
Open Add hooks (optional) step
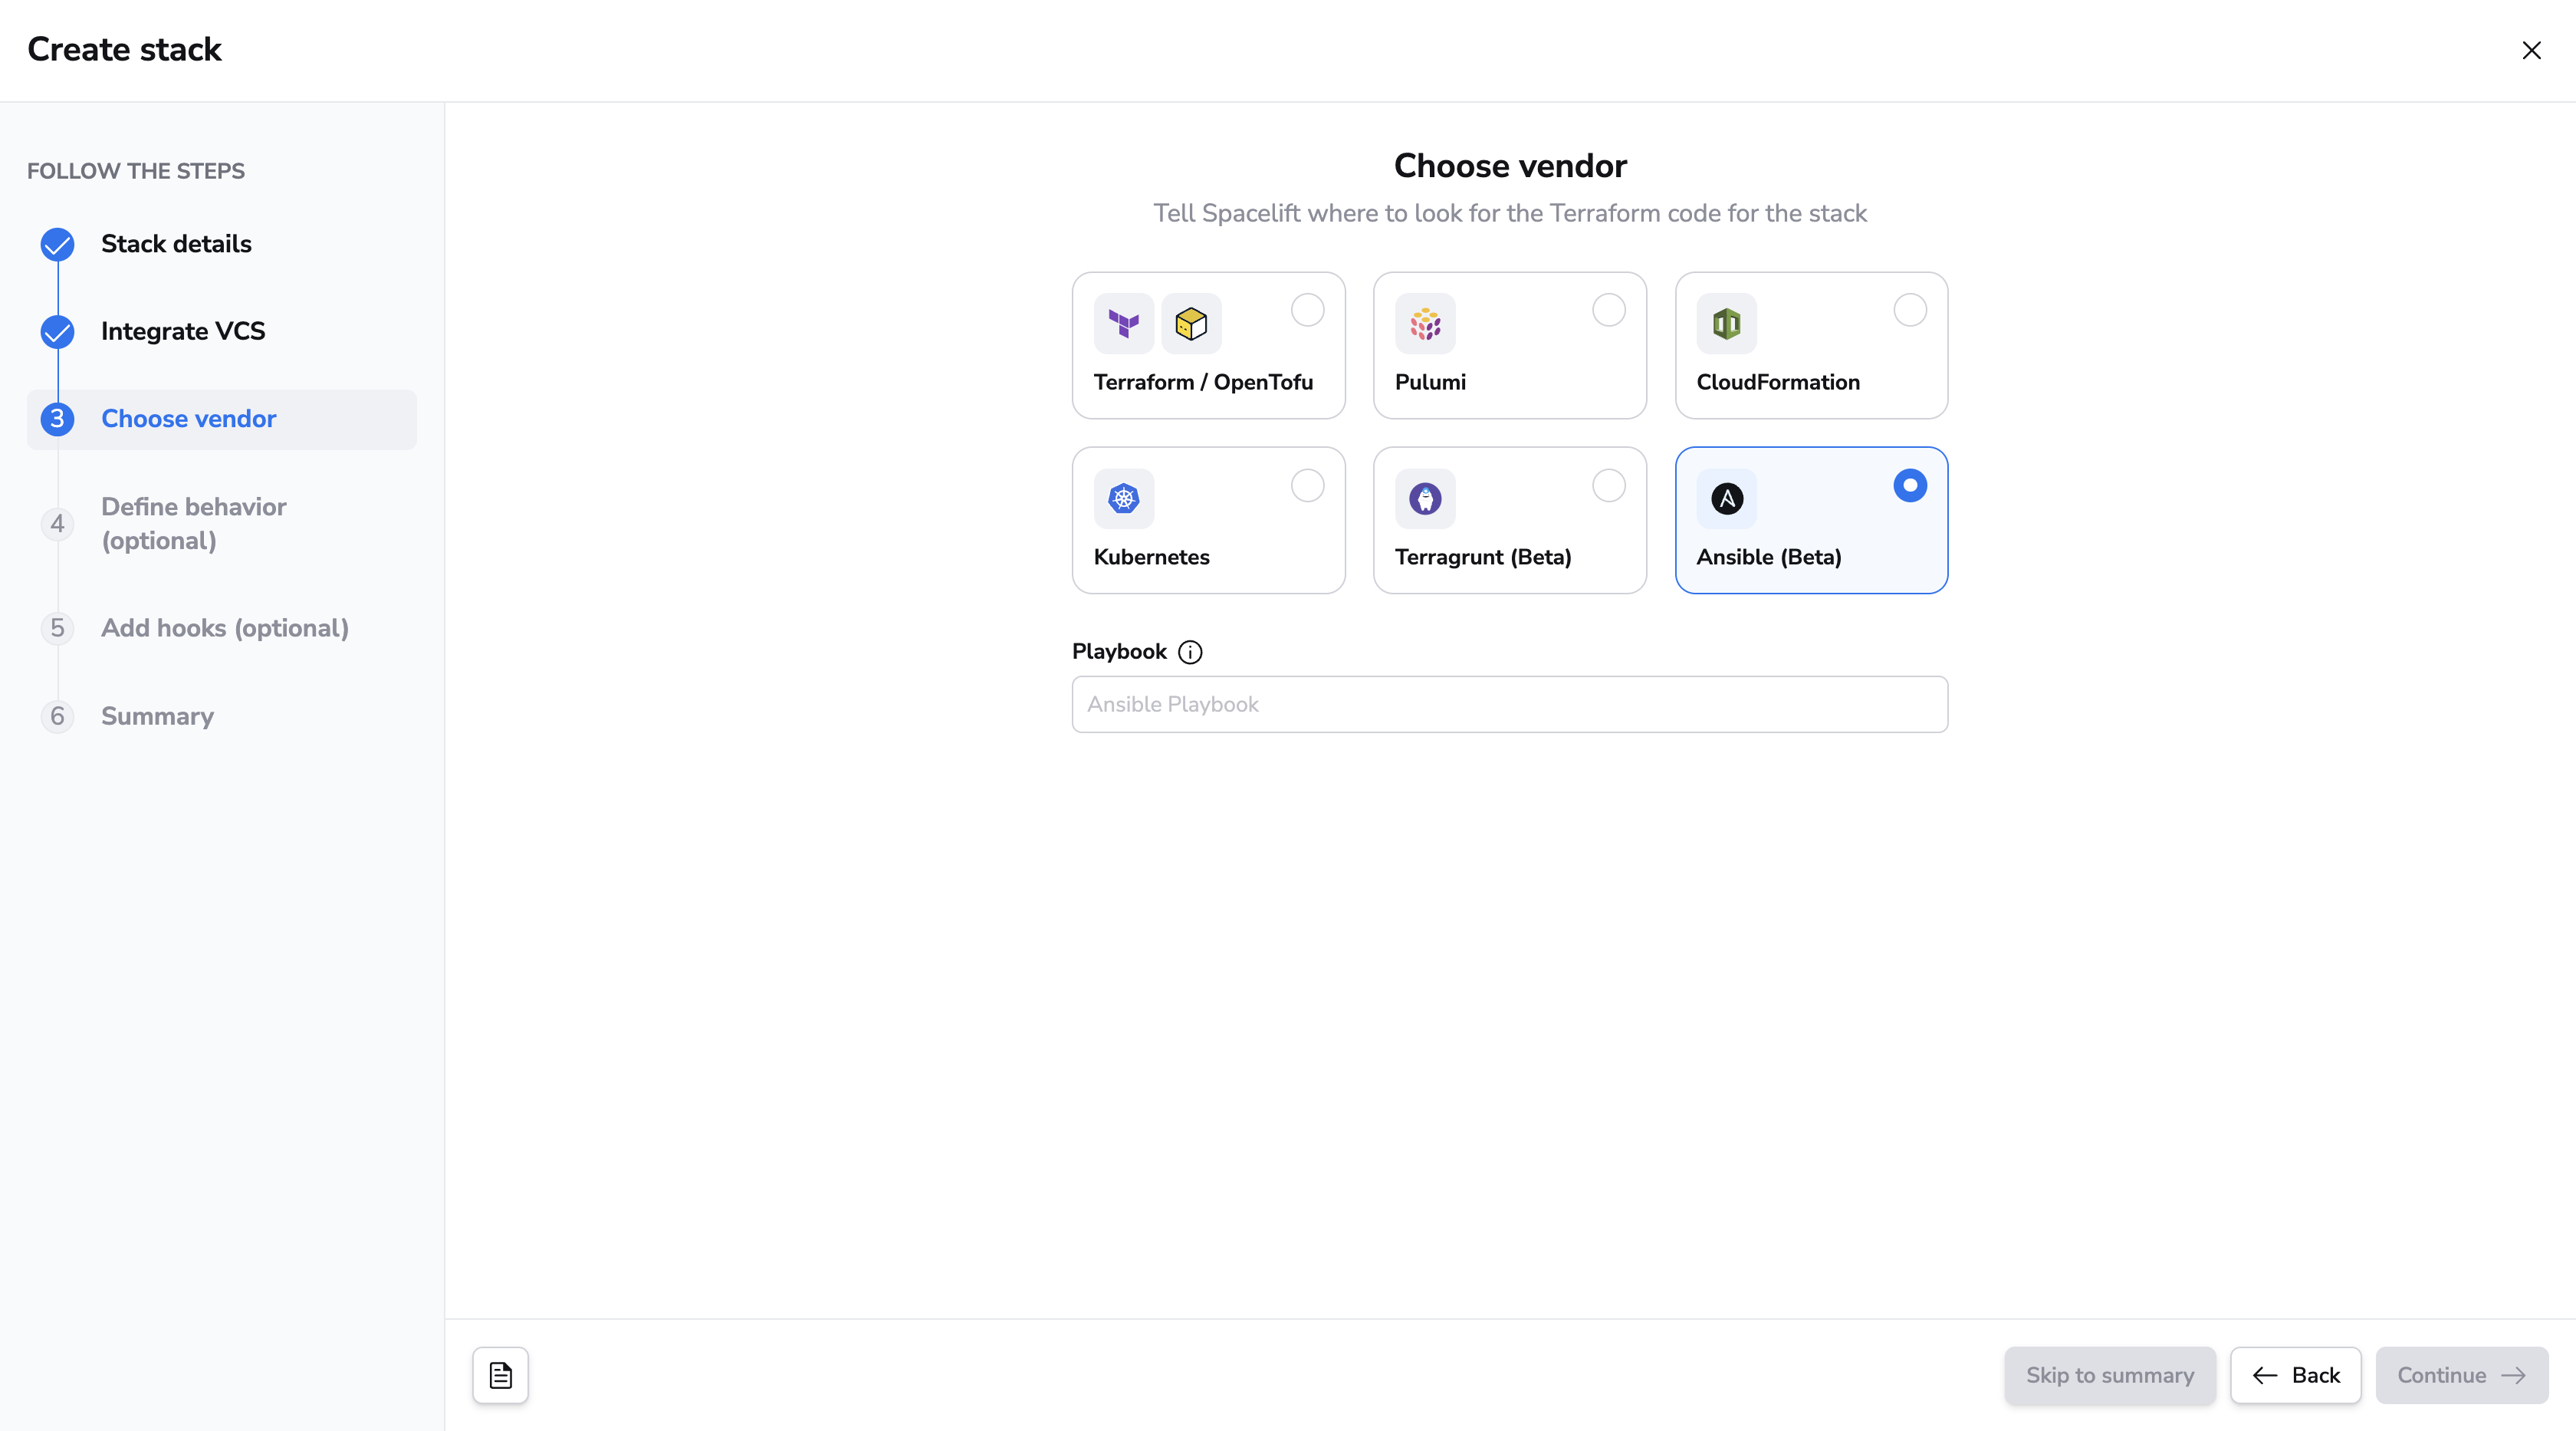(x=225, y=628)
